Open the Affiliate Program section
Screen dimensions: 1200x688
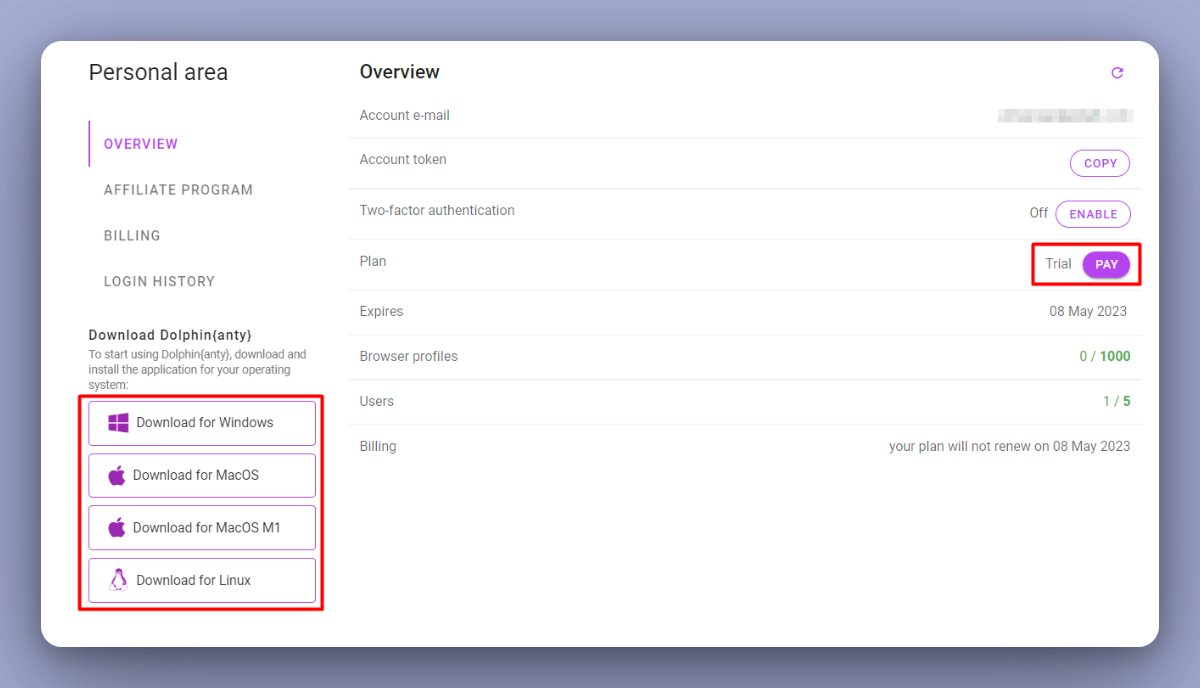coord(178,190)
